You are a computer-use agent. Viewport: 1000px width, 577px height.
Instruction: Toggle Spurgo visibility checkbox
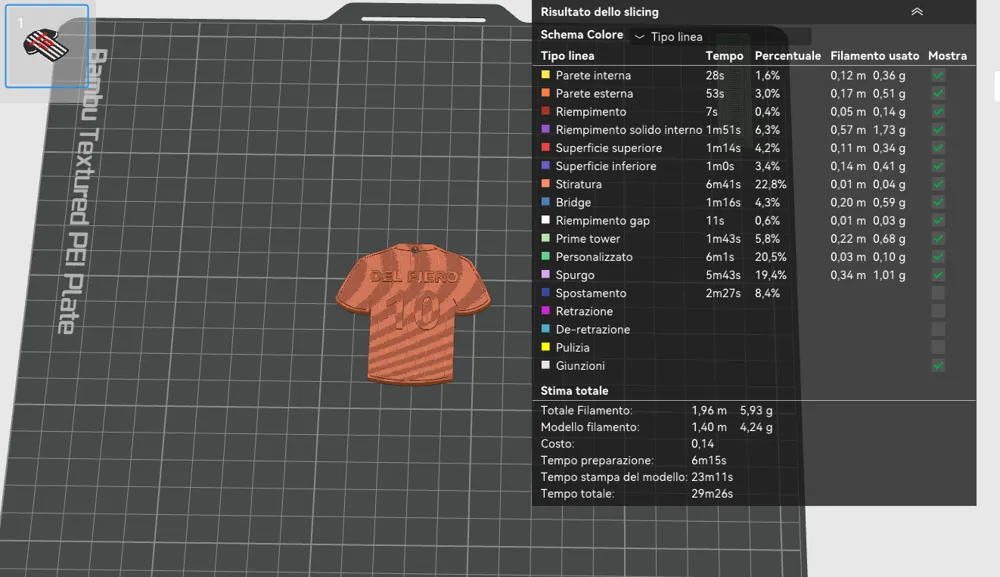point(938,275)
